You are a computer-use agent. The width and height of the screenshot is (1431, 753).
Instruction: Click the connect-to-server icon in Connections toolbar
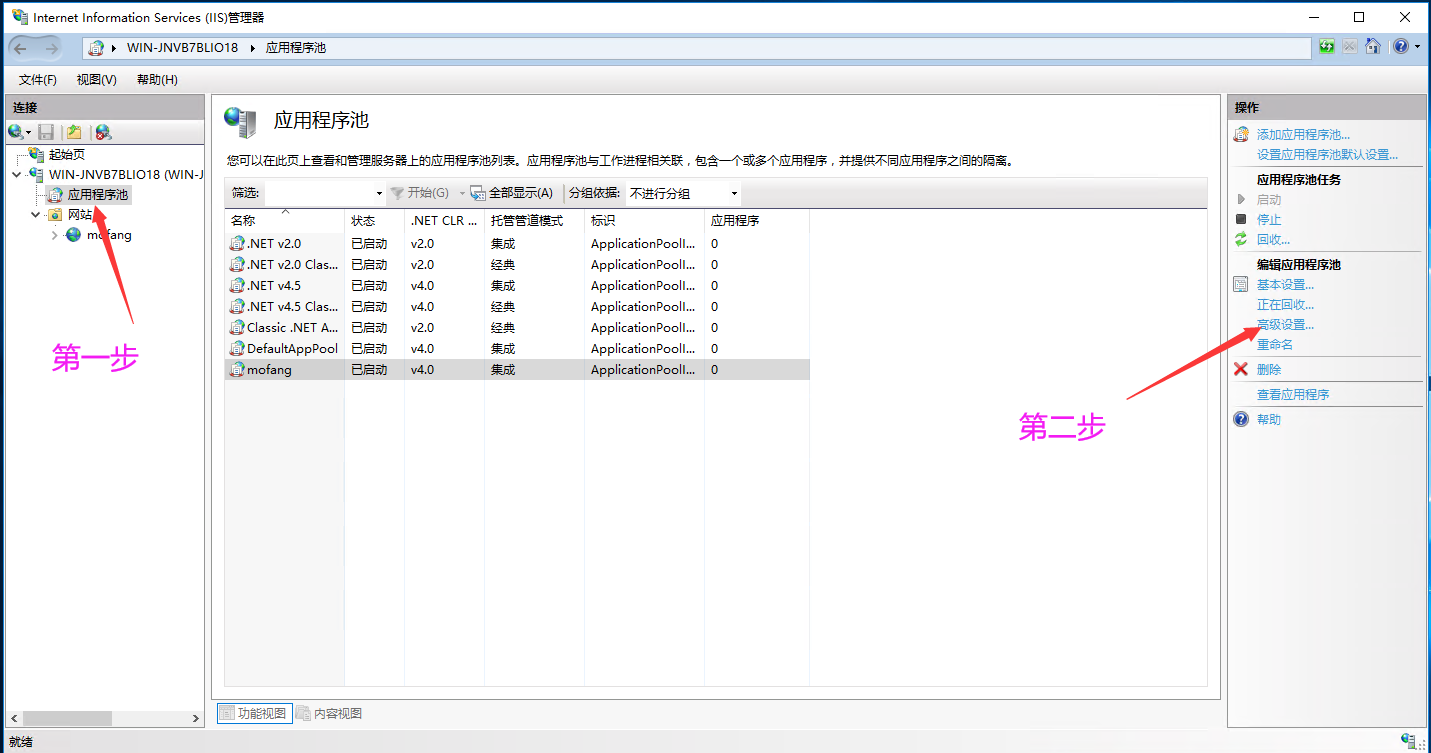16,132
